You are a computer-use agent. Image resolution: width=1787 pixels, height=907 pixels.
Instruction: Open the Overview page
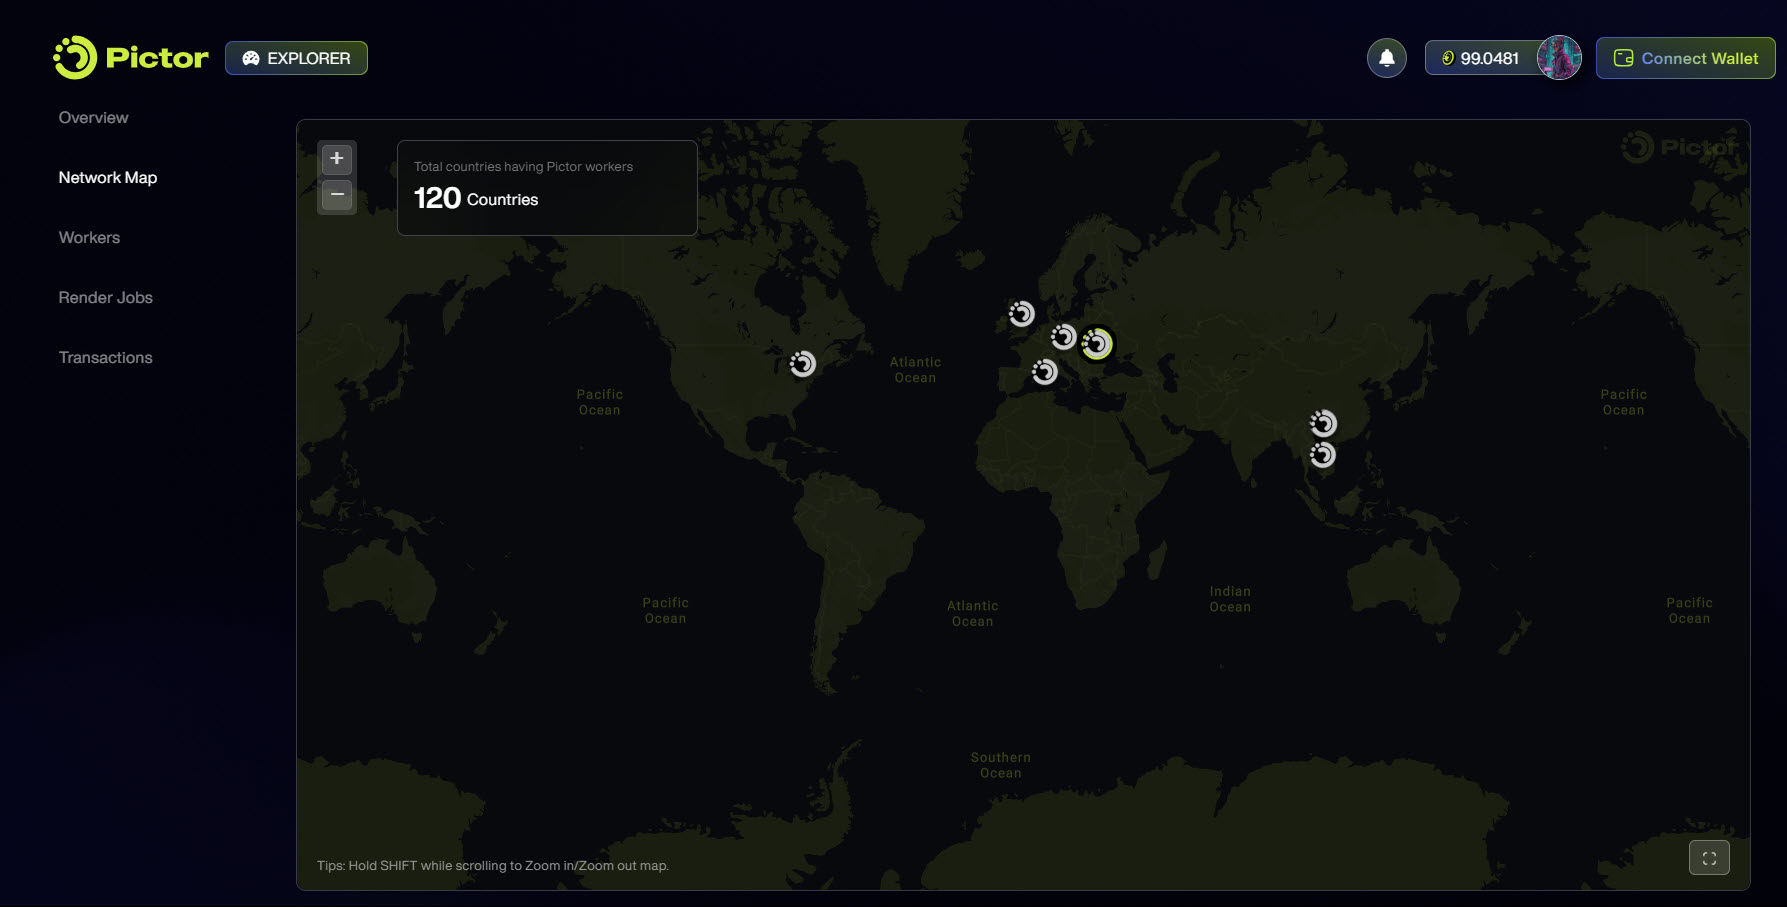(93, 118)
